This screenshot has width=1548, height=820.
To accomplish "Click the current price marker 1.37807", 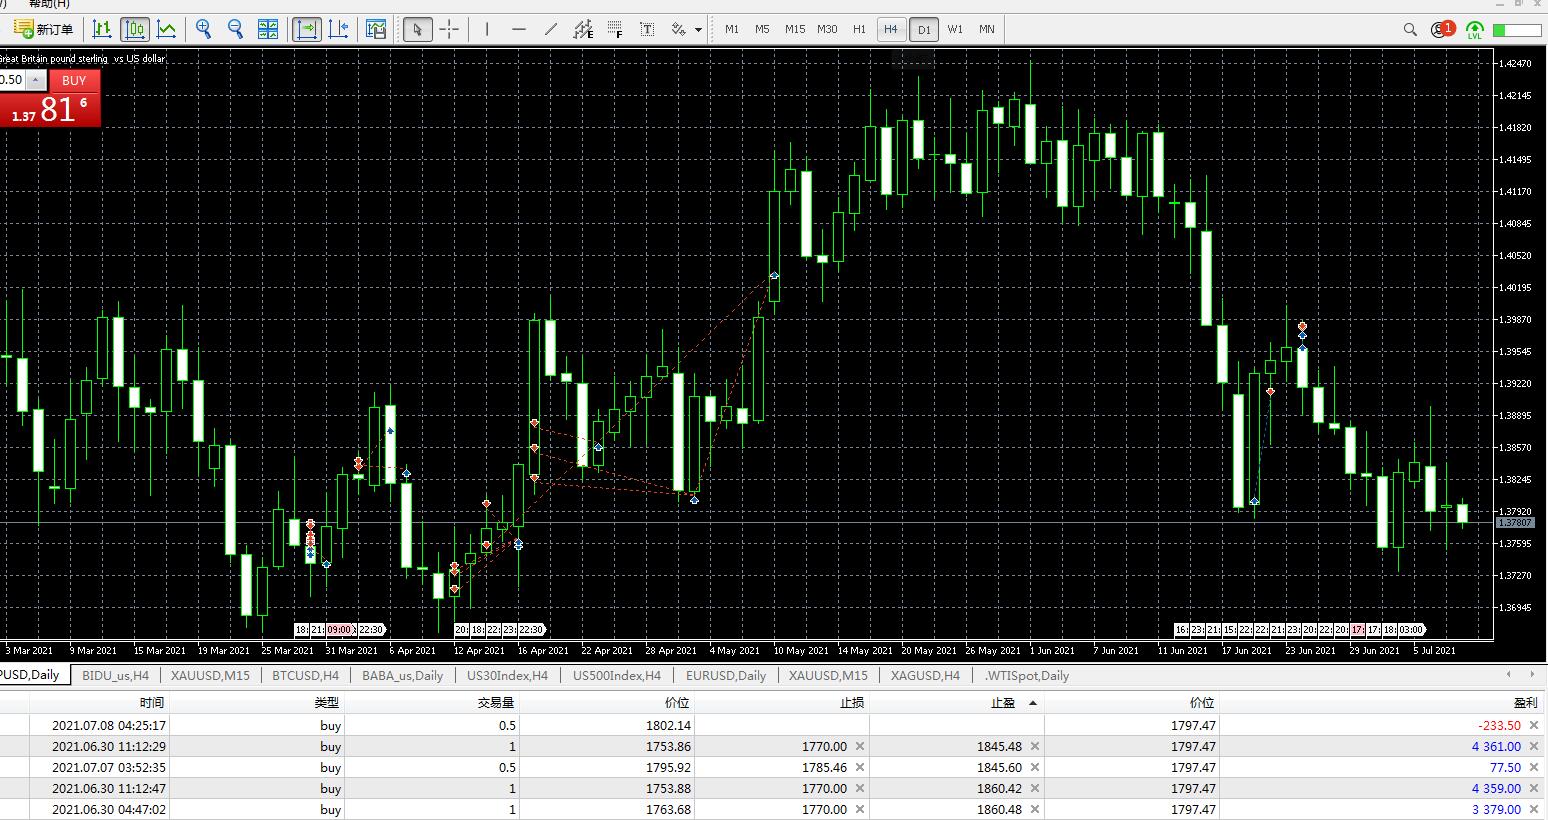I will click(1515, 523).
